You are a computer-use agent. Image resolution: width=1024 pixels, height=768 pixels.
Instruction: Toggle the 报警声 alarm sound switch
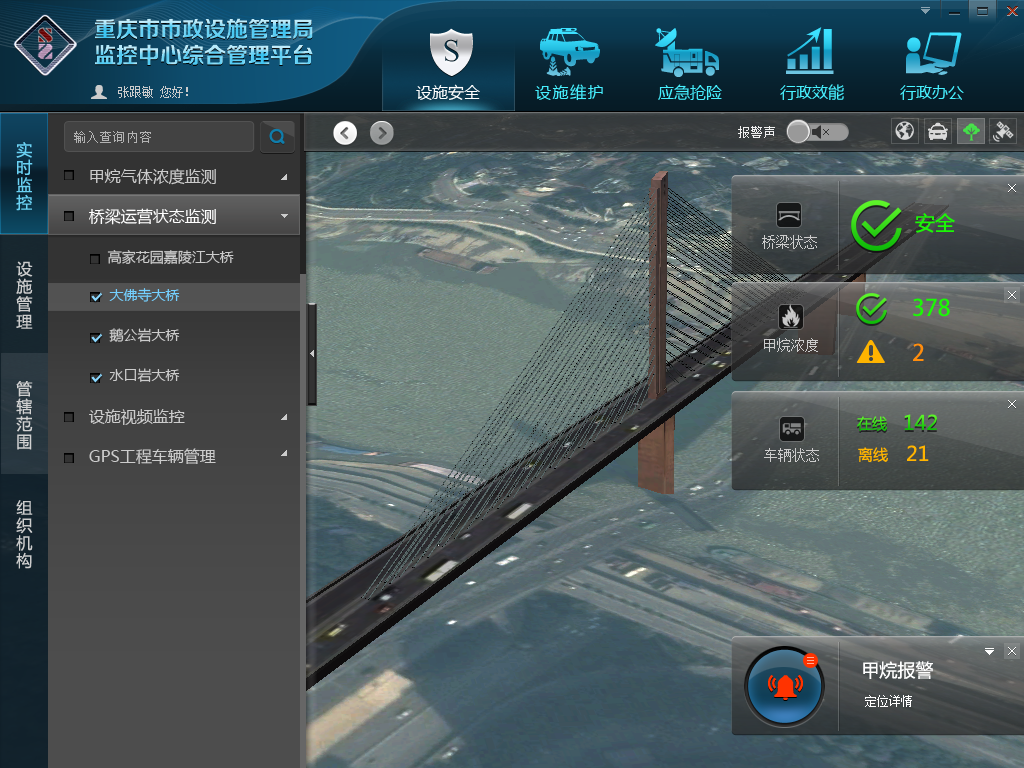[817, 132]
